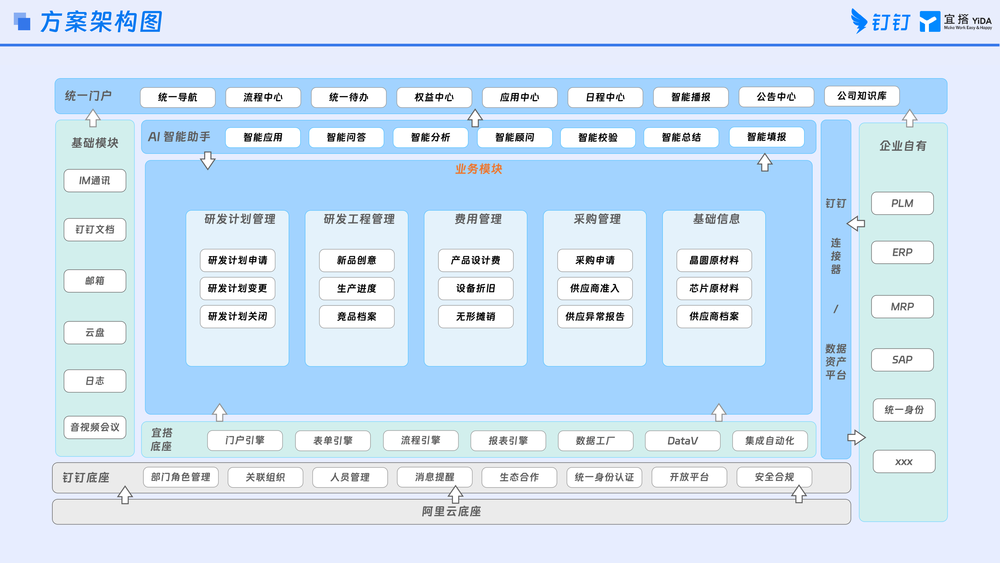Choose the 应用中心 box
The width and height of the screenshot is (1000, 563).
(519, 97)
